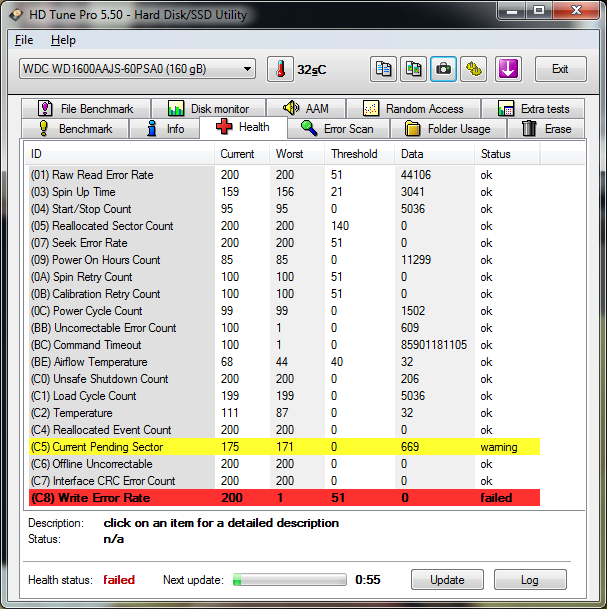Screen dimensions: 607x609
Task: Click the Current column header
Action: point(242,154)
